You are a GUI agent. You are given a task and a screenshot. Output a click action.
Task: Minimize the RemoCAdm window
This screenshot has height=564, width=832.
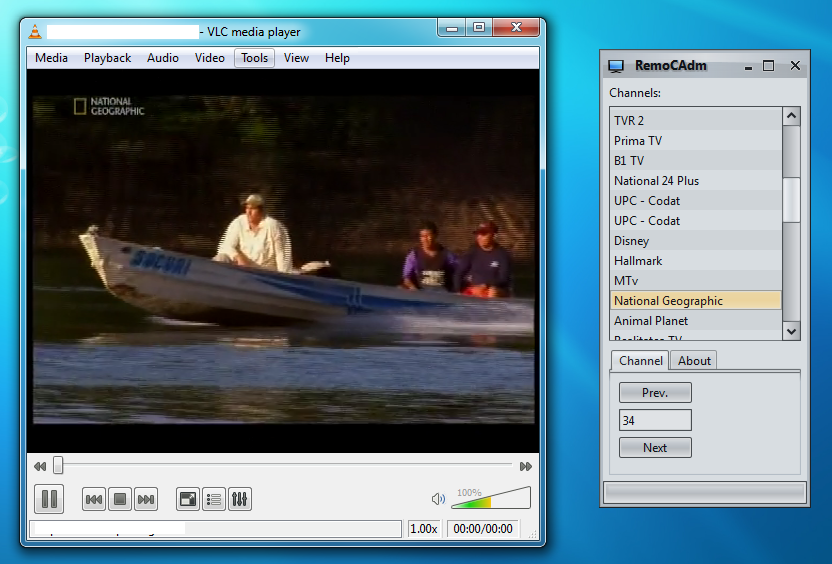click(748, 66)
